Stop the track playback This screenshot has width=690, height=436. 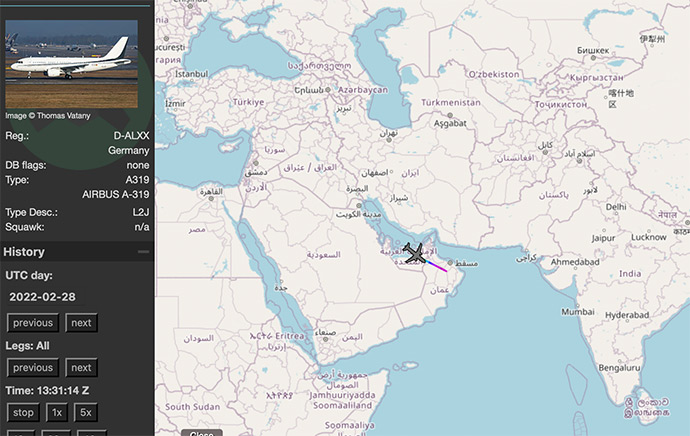(x=22, y=412)
